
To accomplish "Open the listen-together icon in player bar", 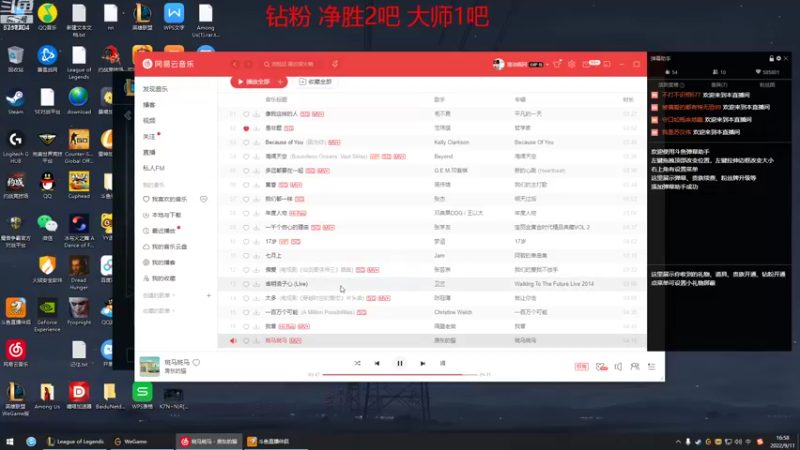I will coord(635,366).
